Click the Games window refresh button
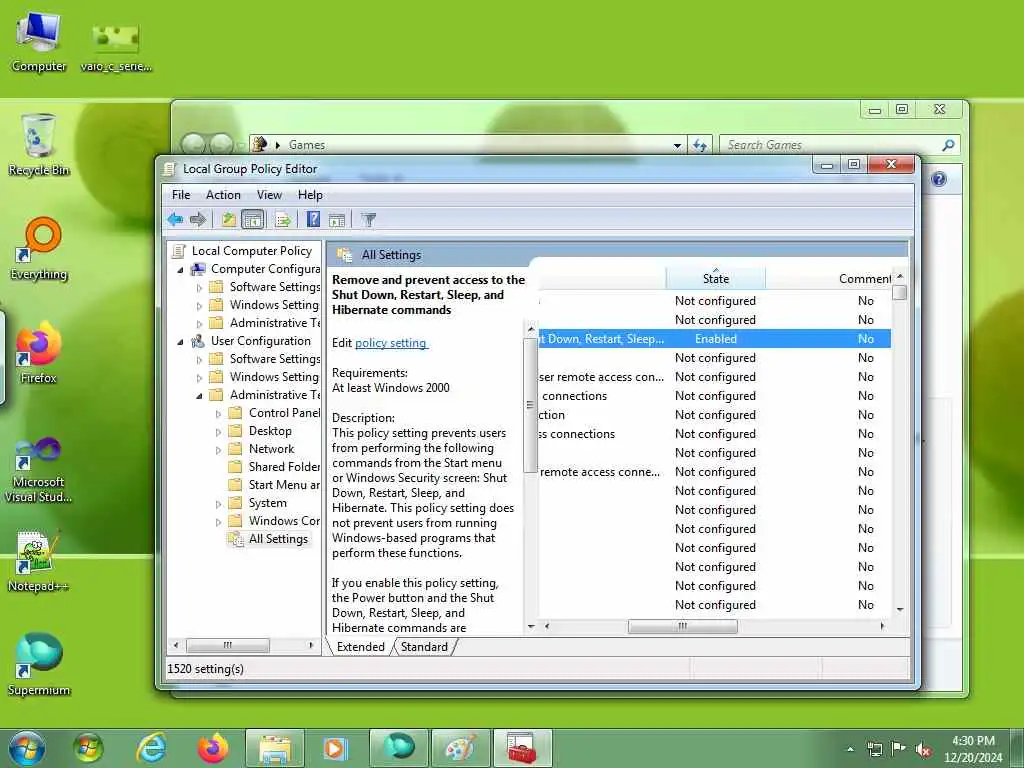The width and height of the screenshot is (1024, 768). (700, 145)
